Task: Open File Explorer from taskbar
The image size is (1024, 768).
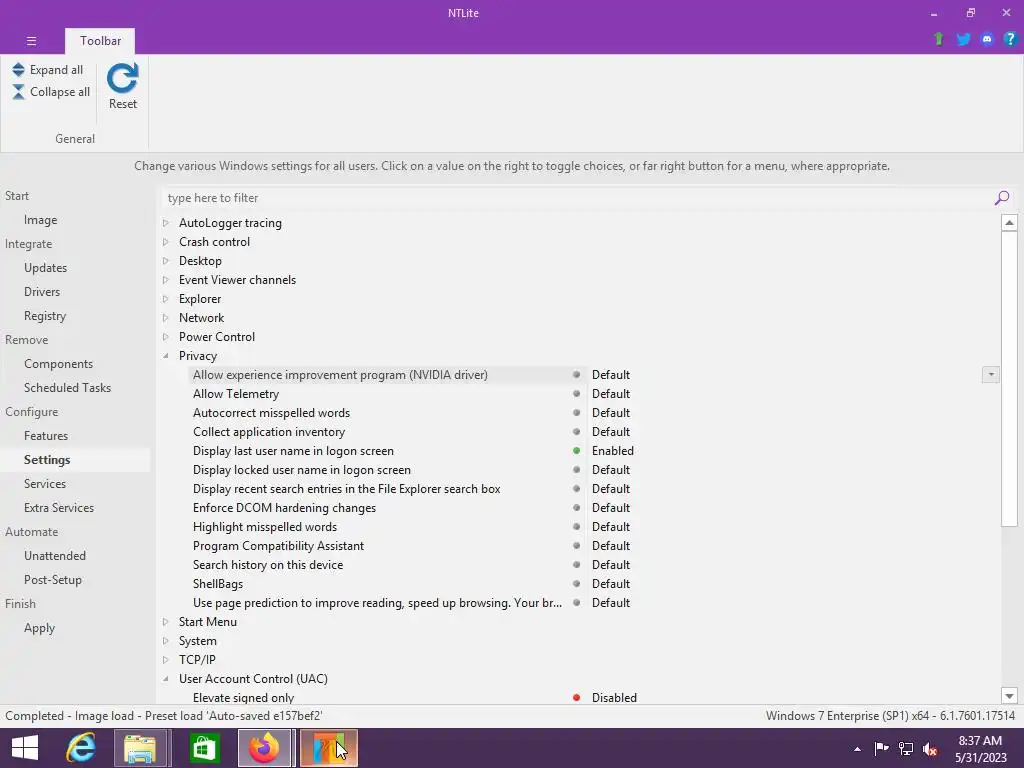Action: (x=140, y=748)
